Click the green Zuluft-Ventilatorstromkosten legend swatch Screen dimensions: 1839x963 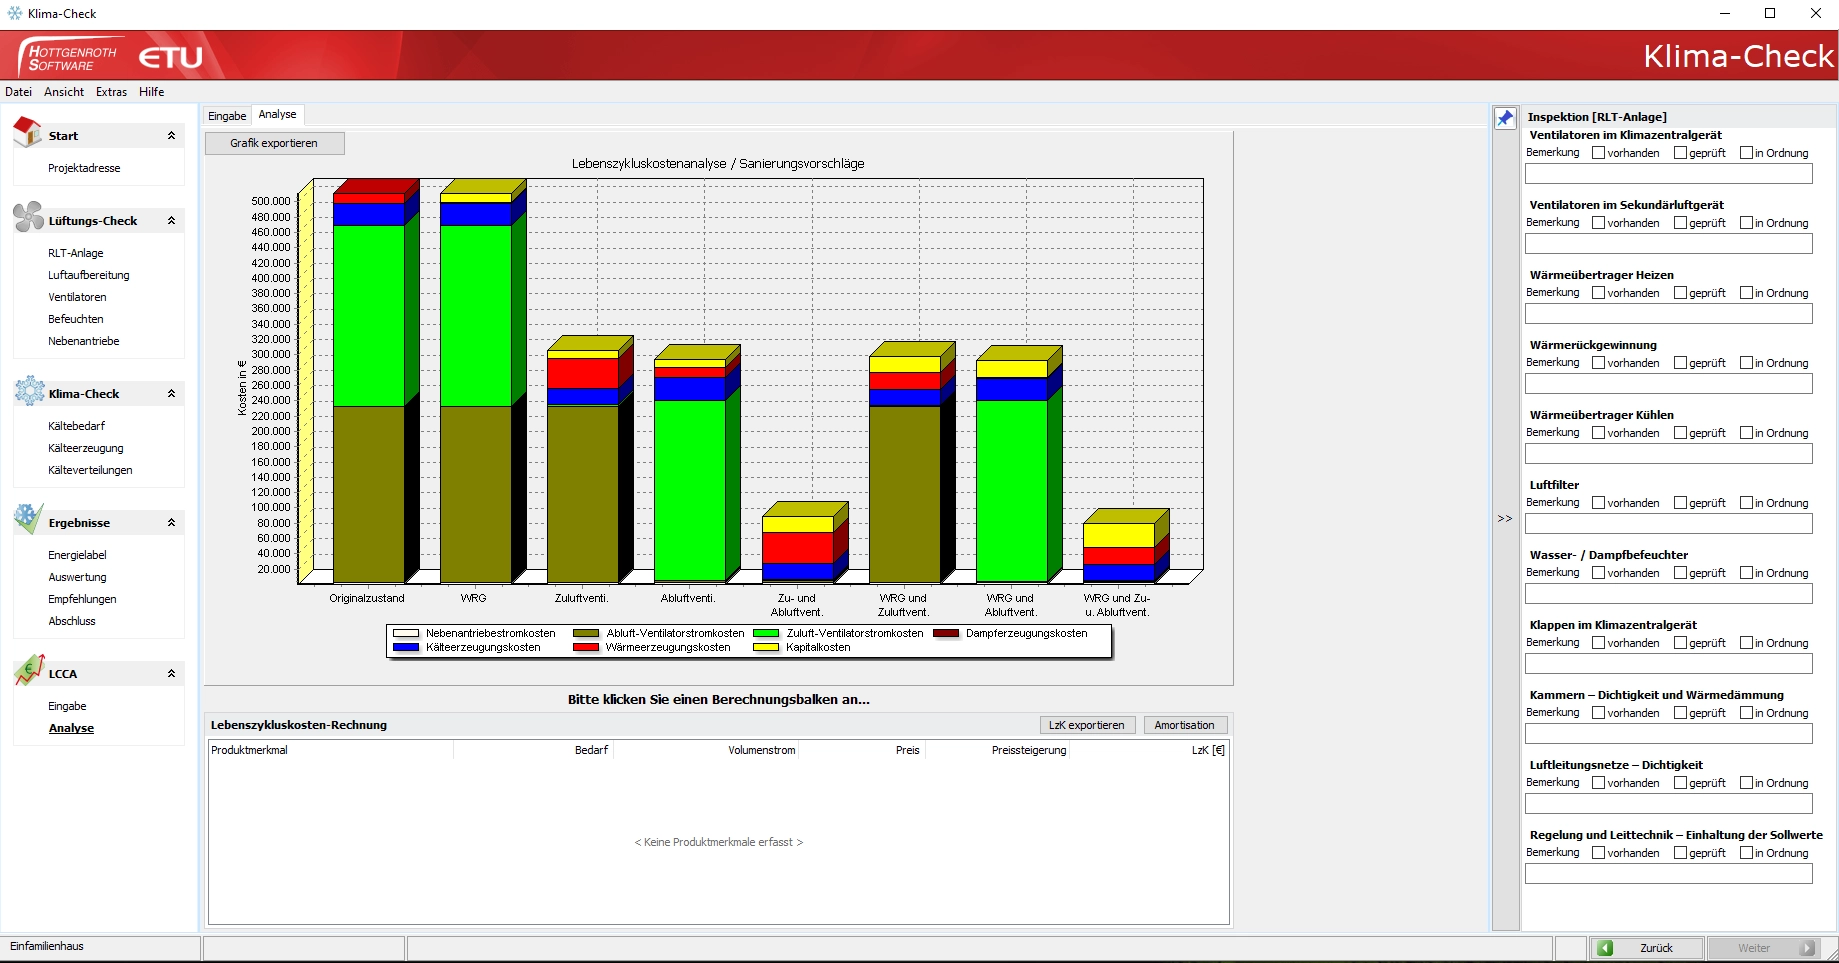point(766,633)
